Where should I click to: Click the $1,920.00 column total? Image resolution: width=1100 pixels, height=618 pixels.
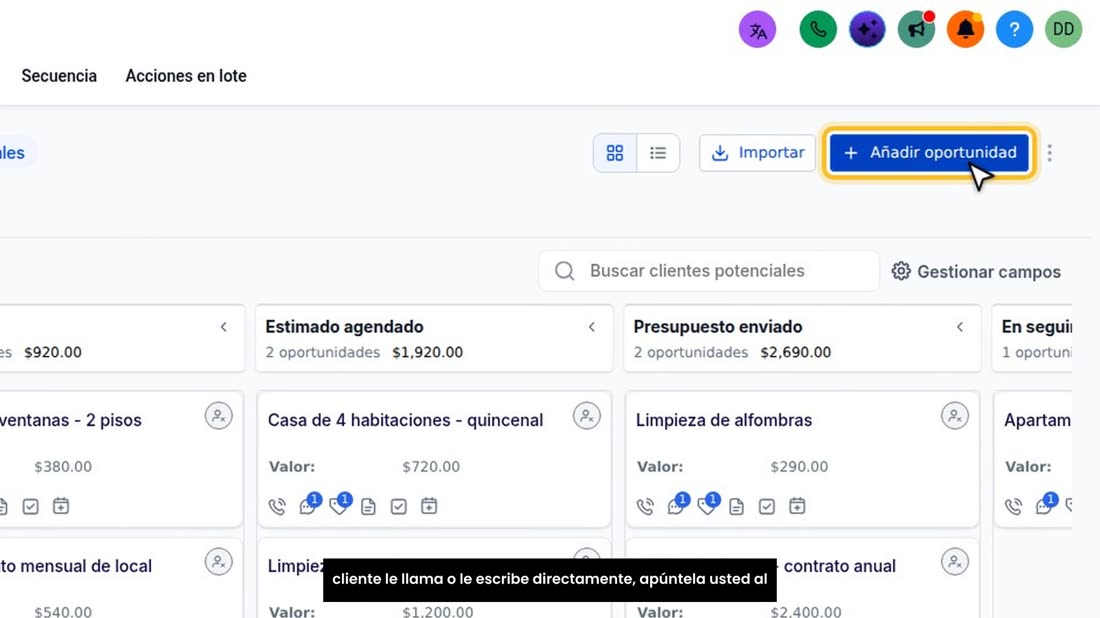point(427,352)
